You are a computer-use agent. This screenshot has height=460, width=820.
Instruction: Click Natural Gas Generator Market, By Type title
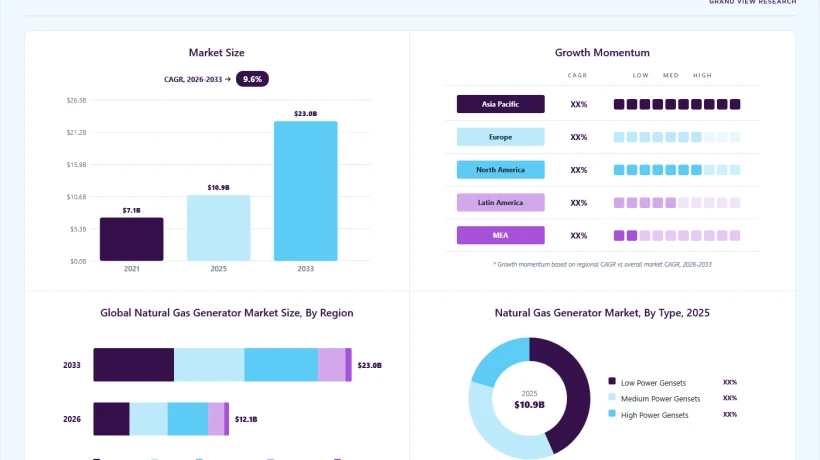pos(602,313)
